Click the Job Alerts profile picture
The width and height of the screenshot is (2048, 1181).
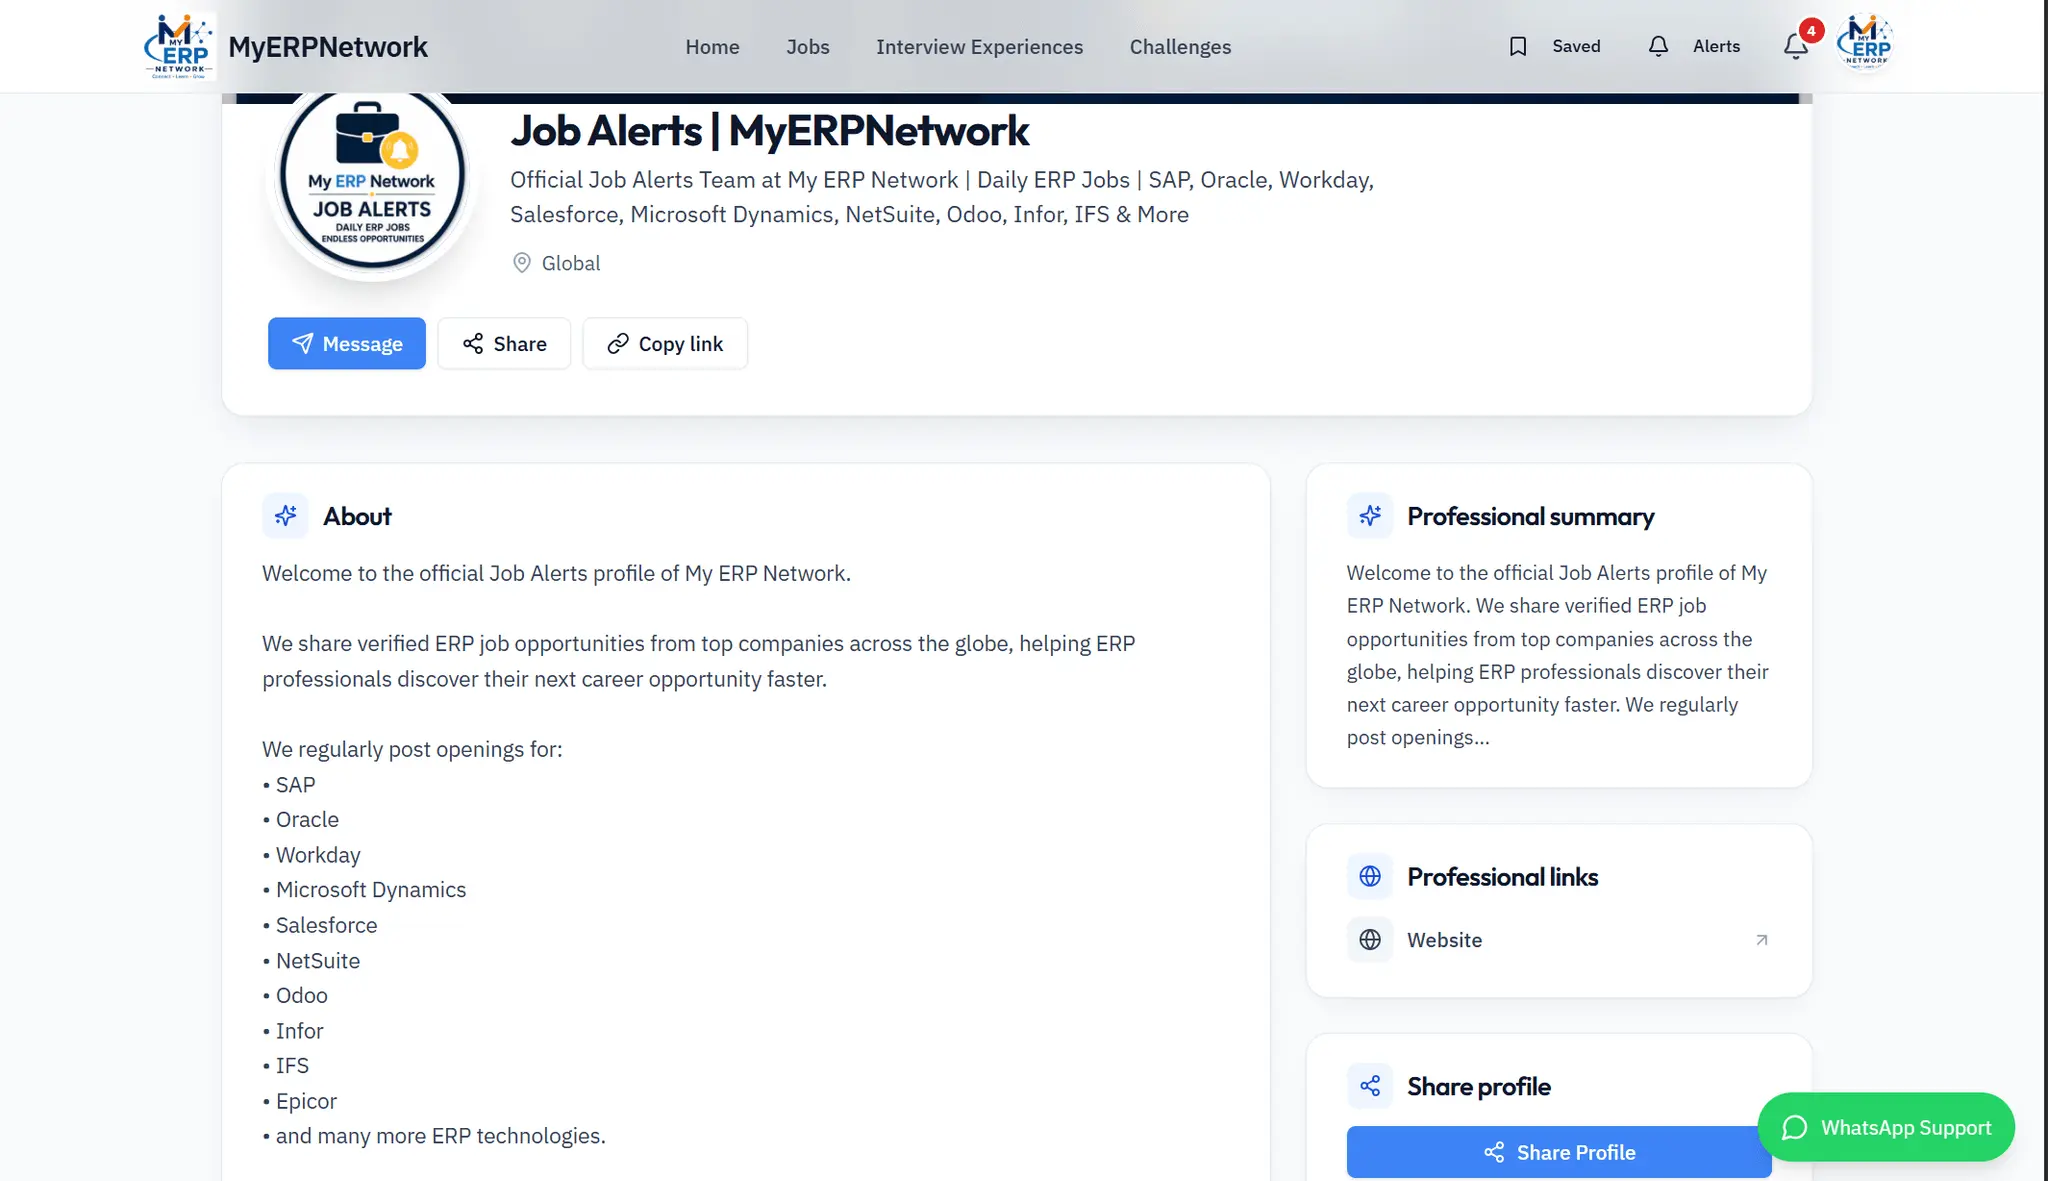tap(372, 180)
